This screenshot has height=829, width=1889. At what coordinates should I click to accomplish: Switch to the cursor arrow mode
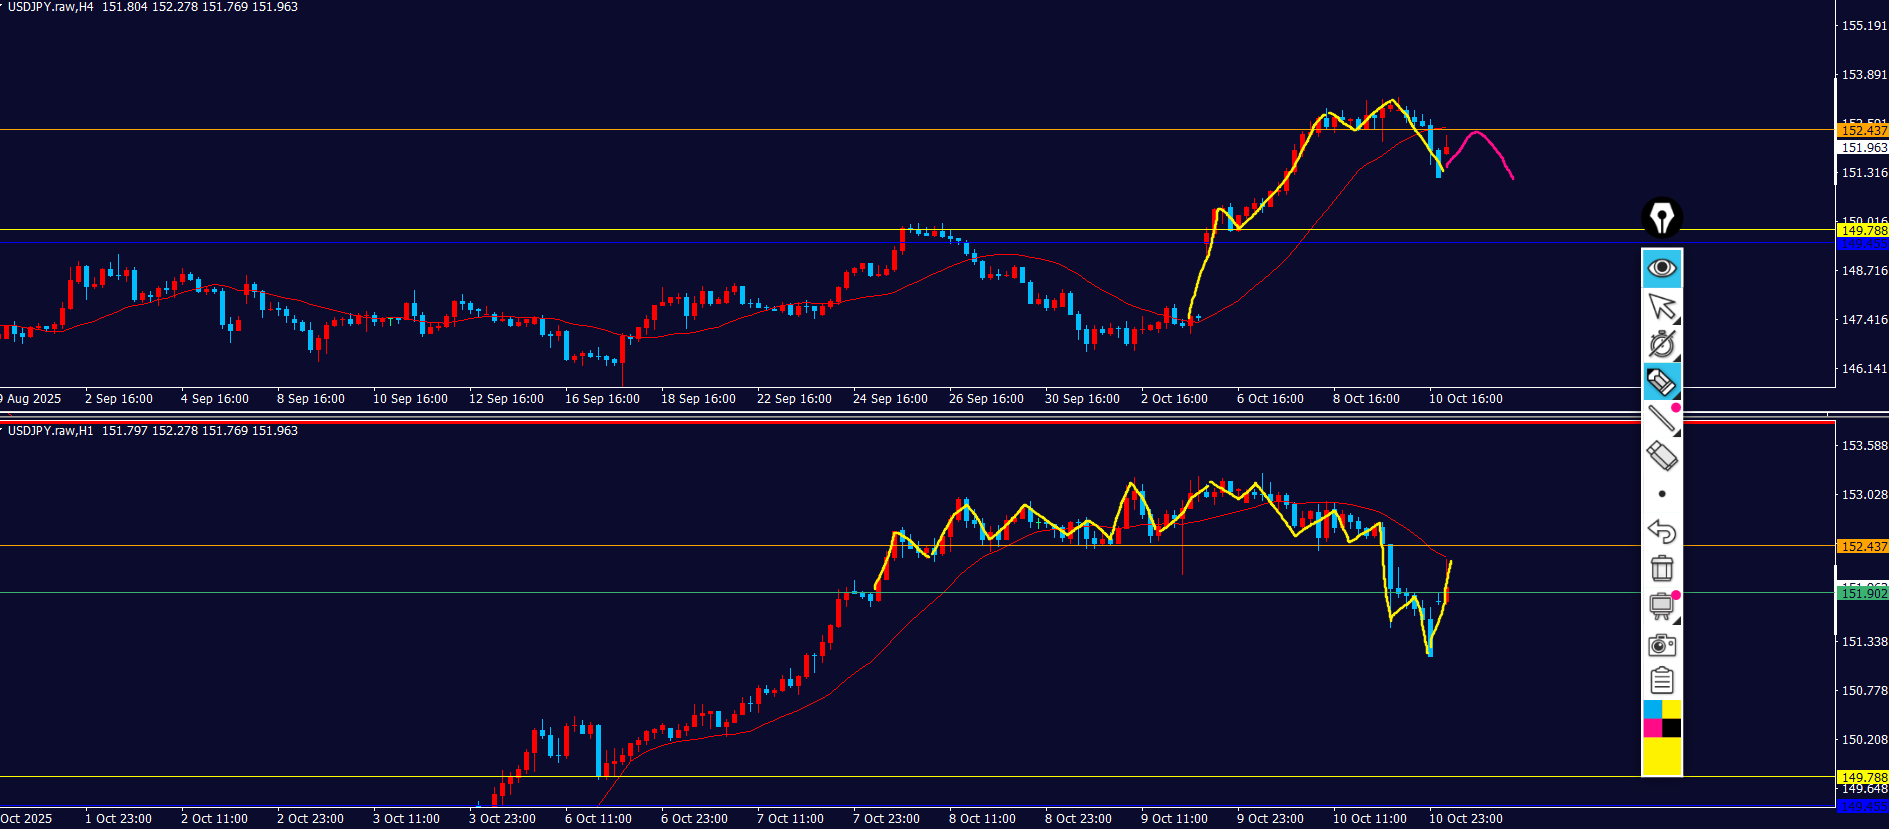pos(1662,306)
